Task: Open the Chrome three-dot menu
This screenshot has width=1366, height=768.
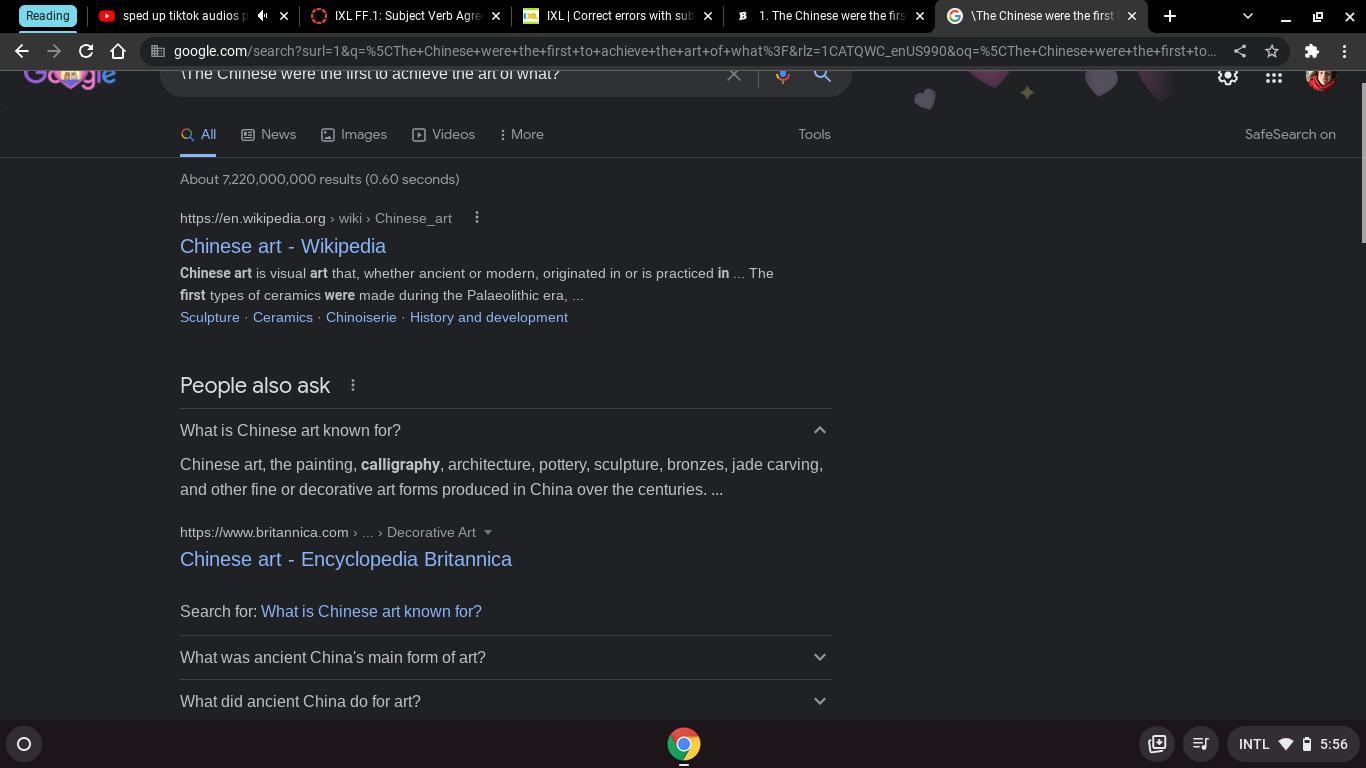Action: pyautogui.click(x=1344, y=51)
